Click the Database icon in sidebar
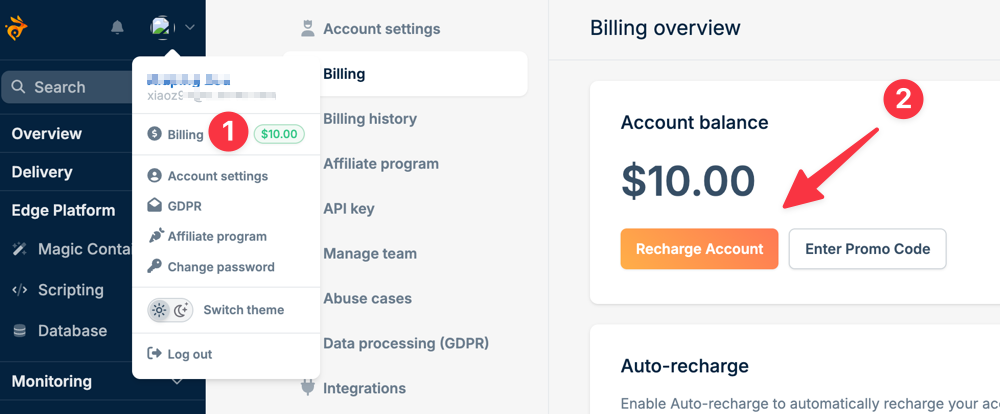Viewport: 1000px width, 414px height. click(x=19, y=331)
